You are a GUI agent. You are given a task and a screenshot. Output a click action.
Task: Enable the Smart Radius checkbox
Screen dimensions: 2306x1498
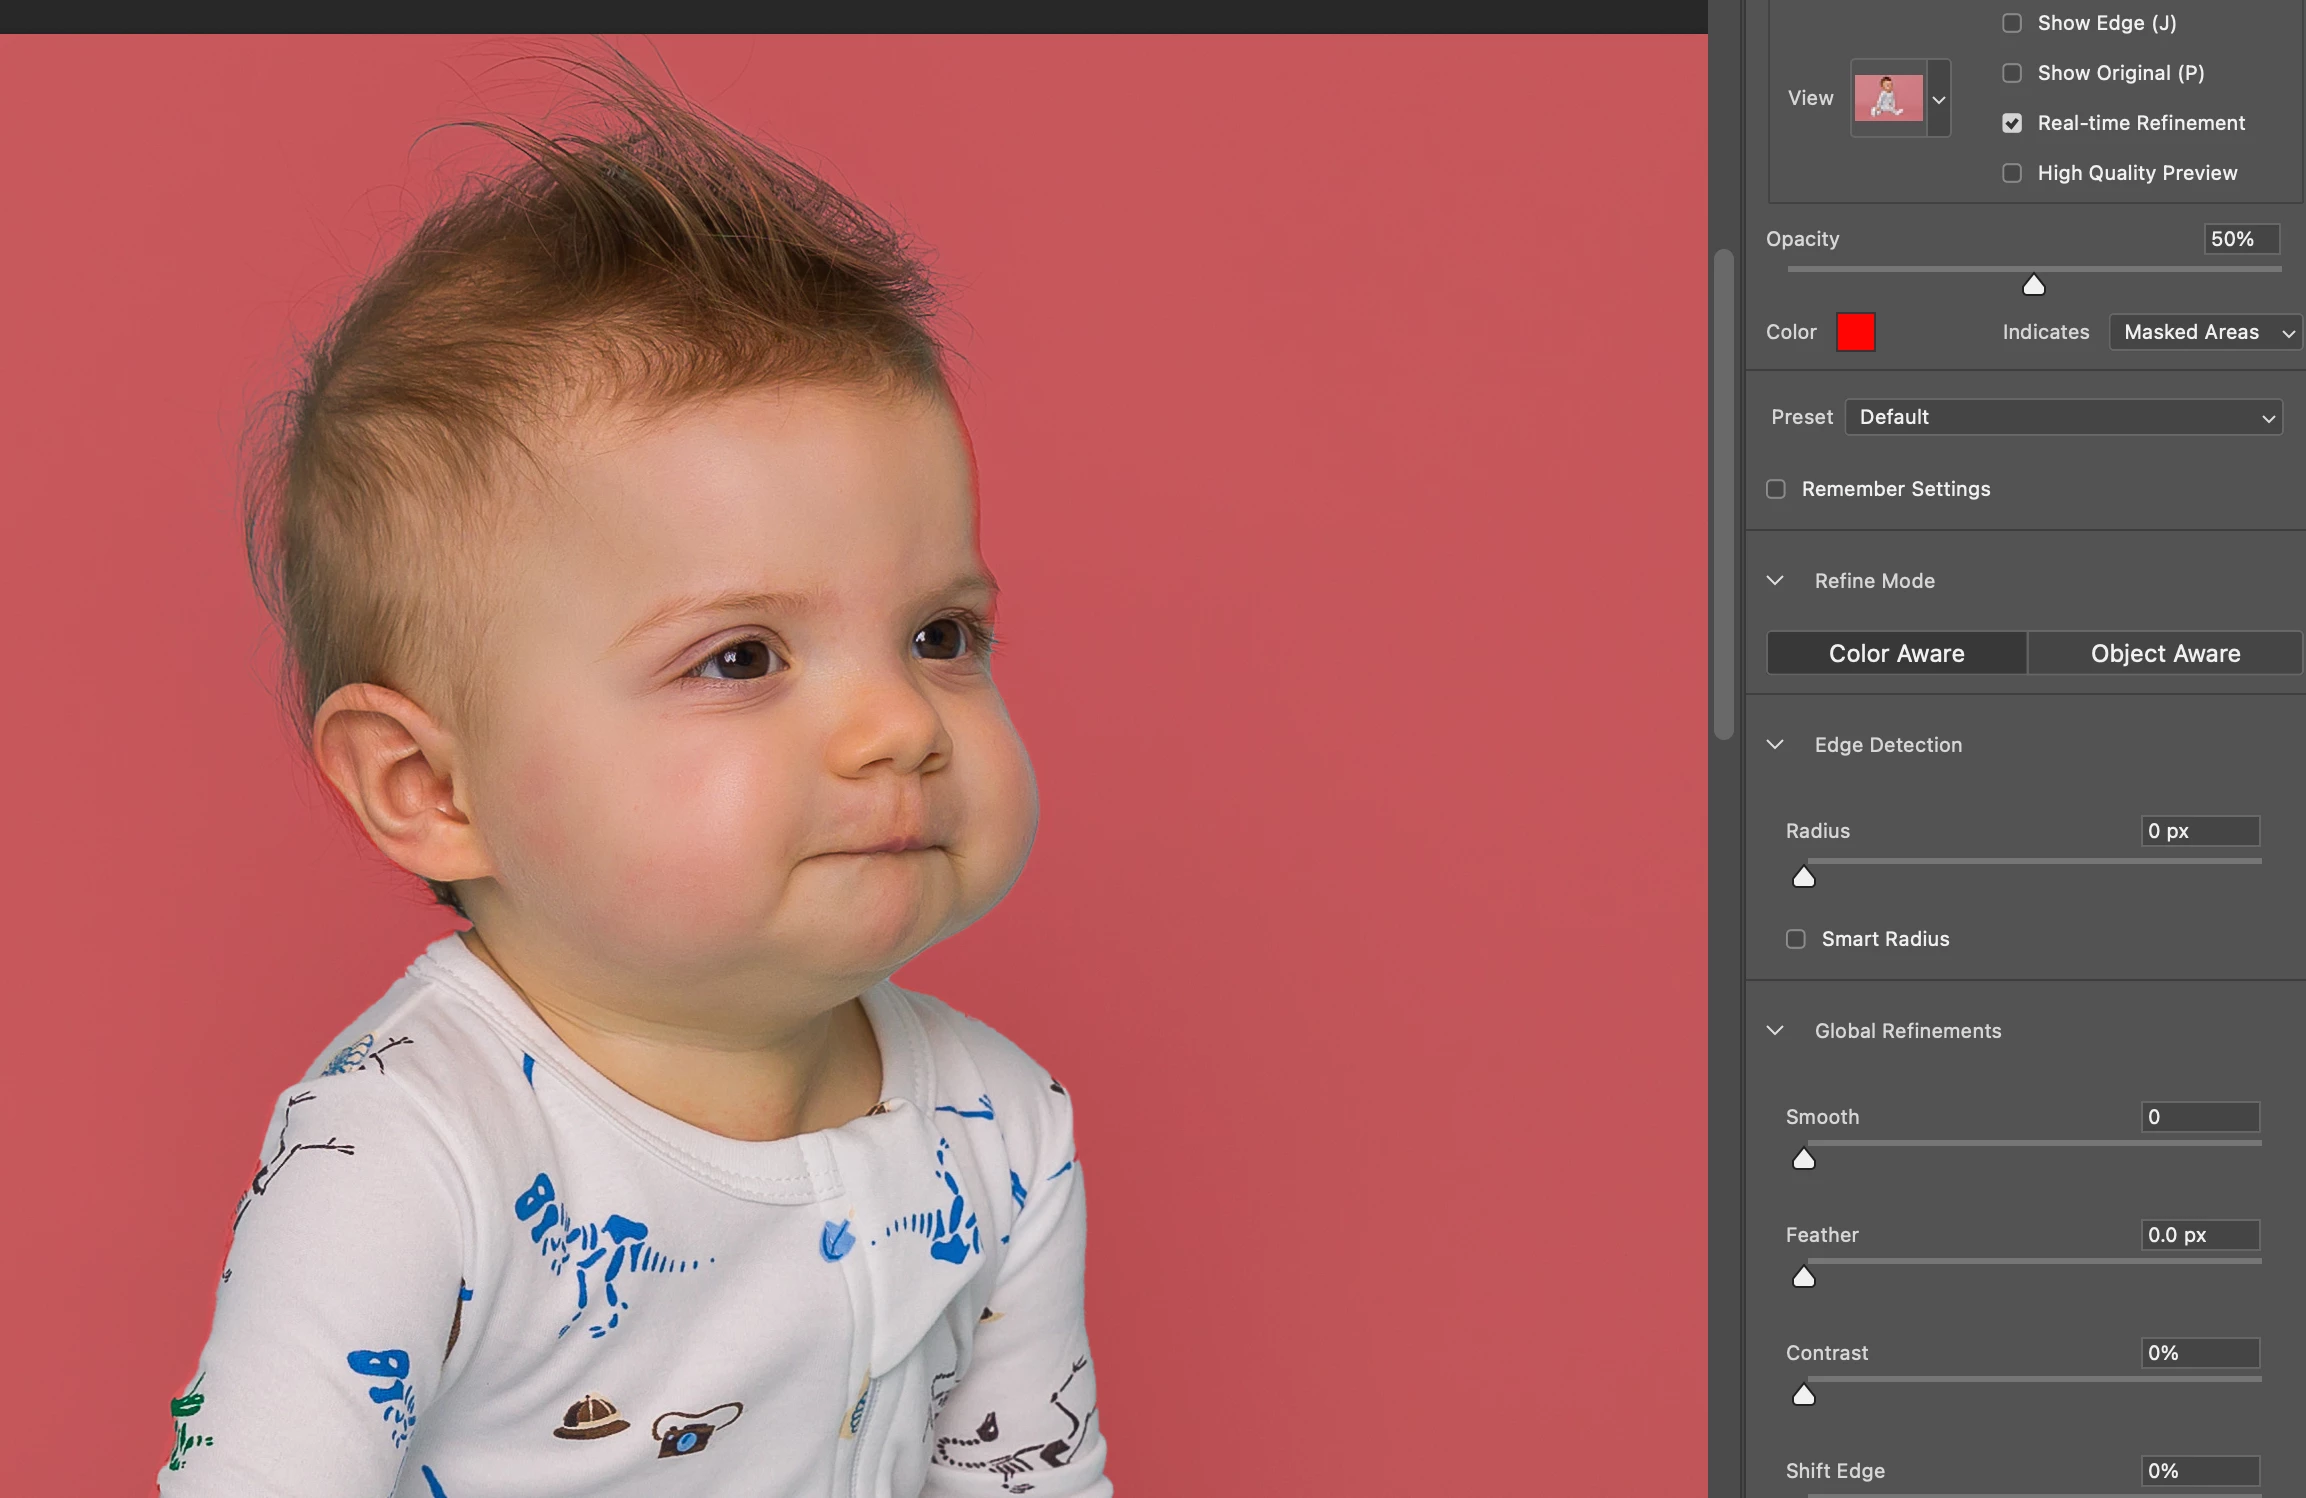pyautogui.click(x=1796, y=939)
